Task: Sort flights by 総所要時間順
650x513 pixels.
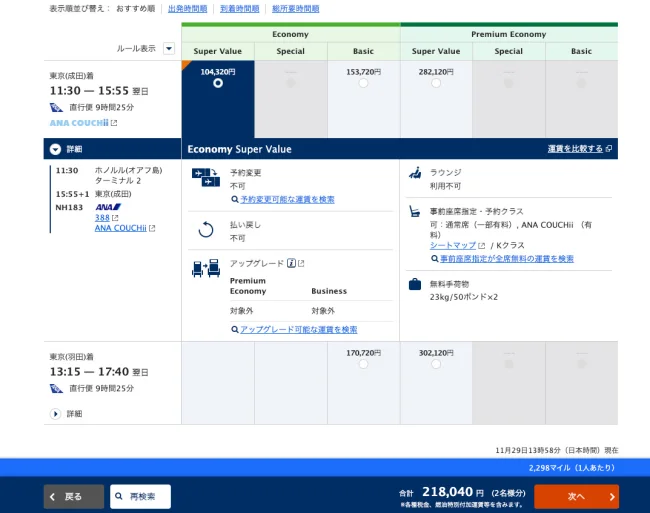Action: pos(295,9)
